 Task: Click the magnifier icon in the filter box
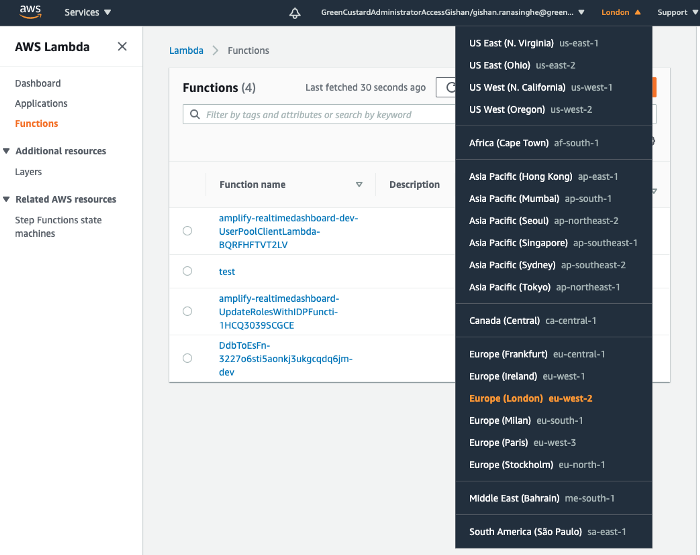pos(194,115)
